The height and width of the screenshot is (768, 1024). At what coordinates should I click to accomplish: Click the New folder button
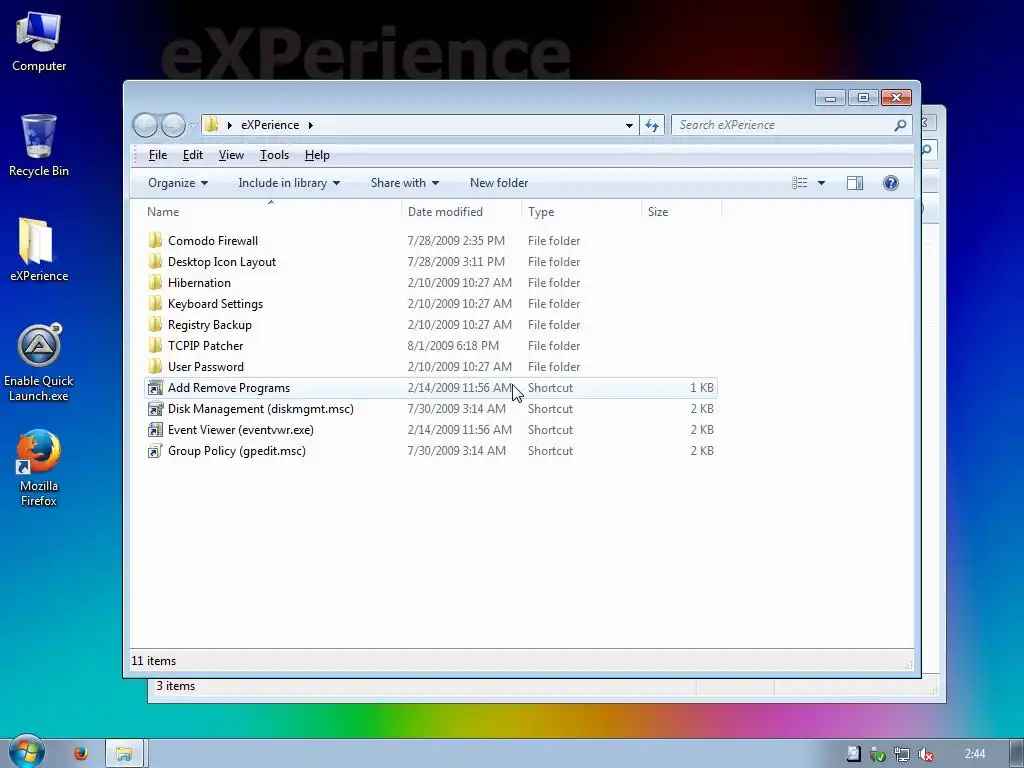click(499, 183)
